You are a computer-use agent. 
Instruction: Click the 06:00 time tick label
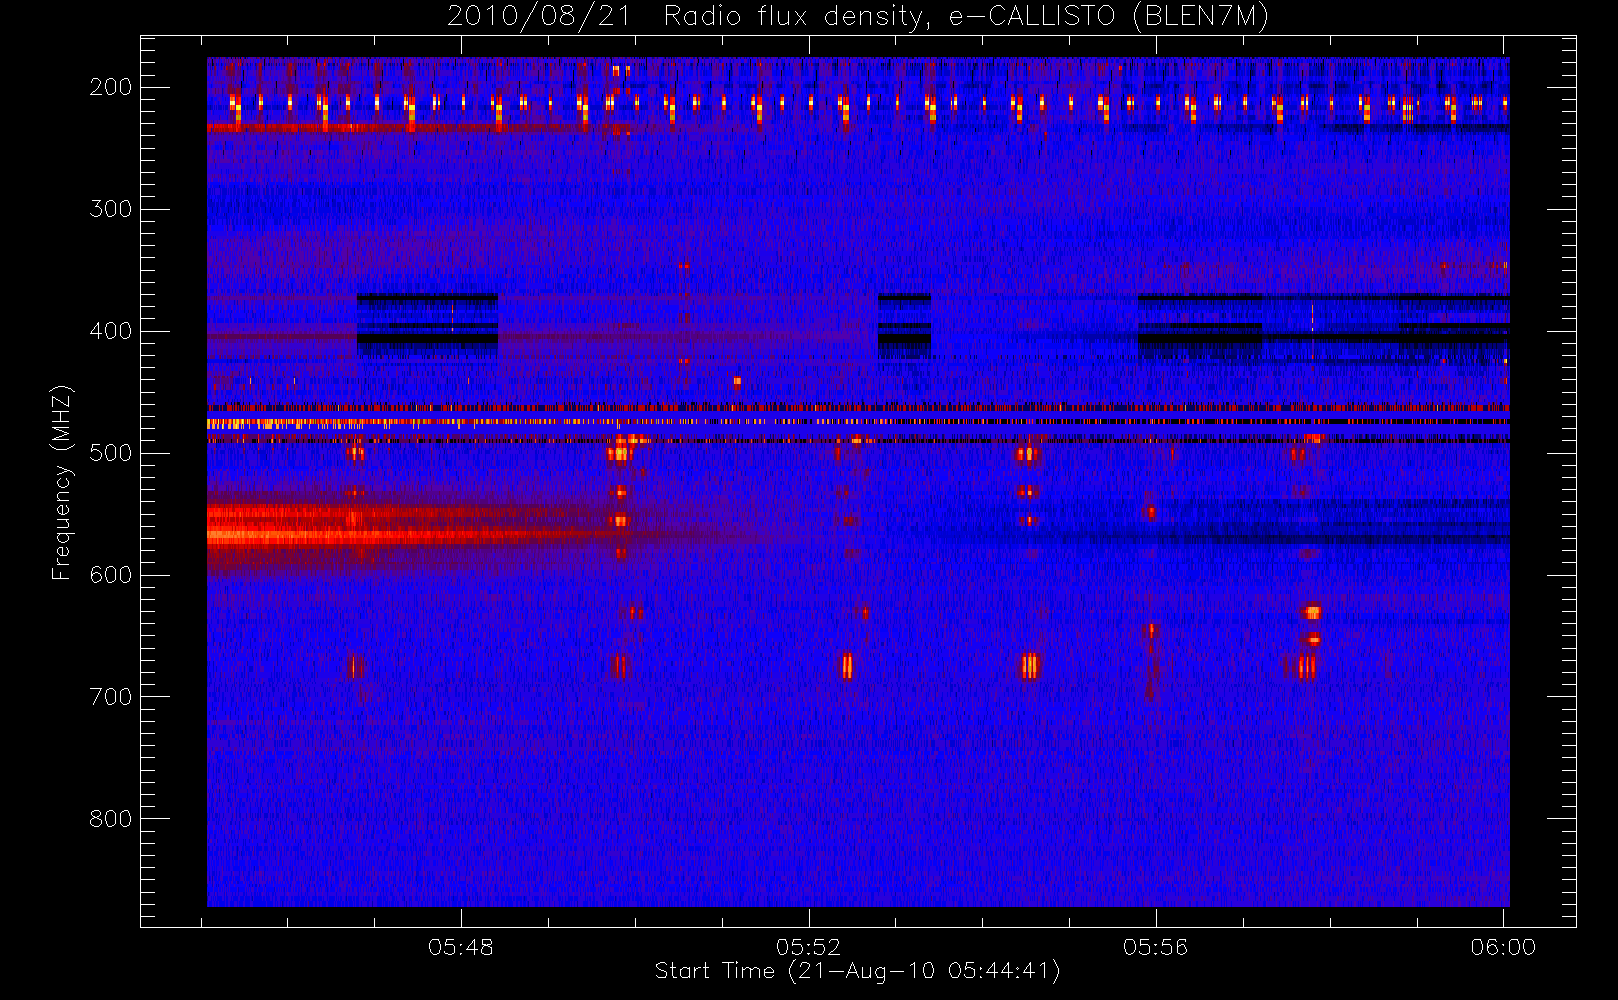pyautogui.click(x=1503, y=947)
